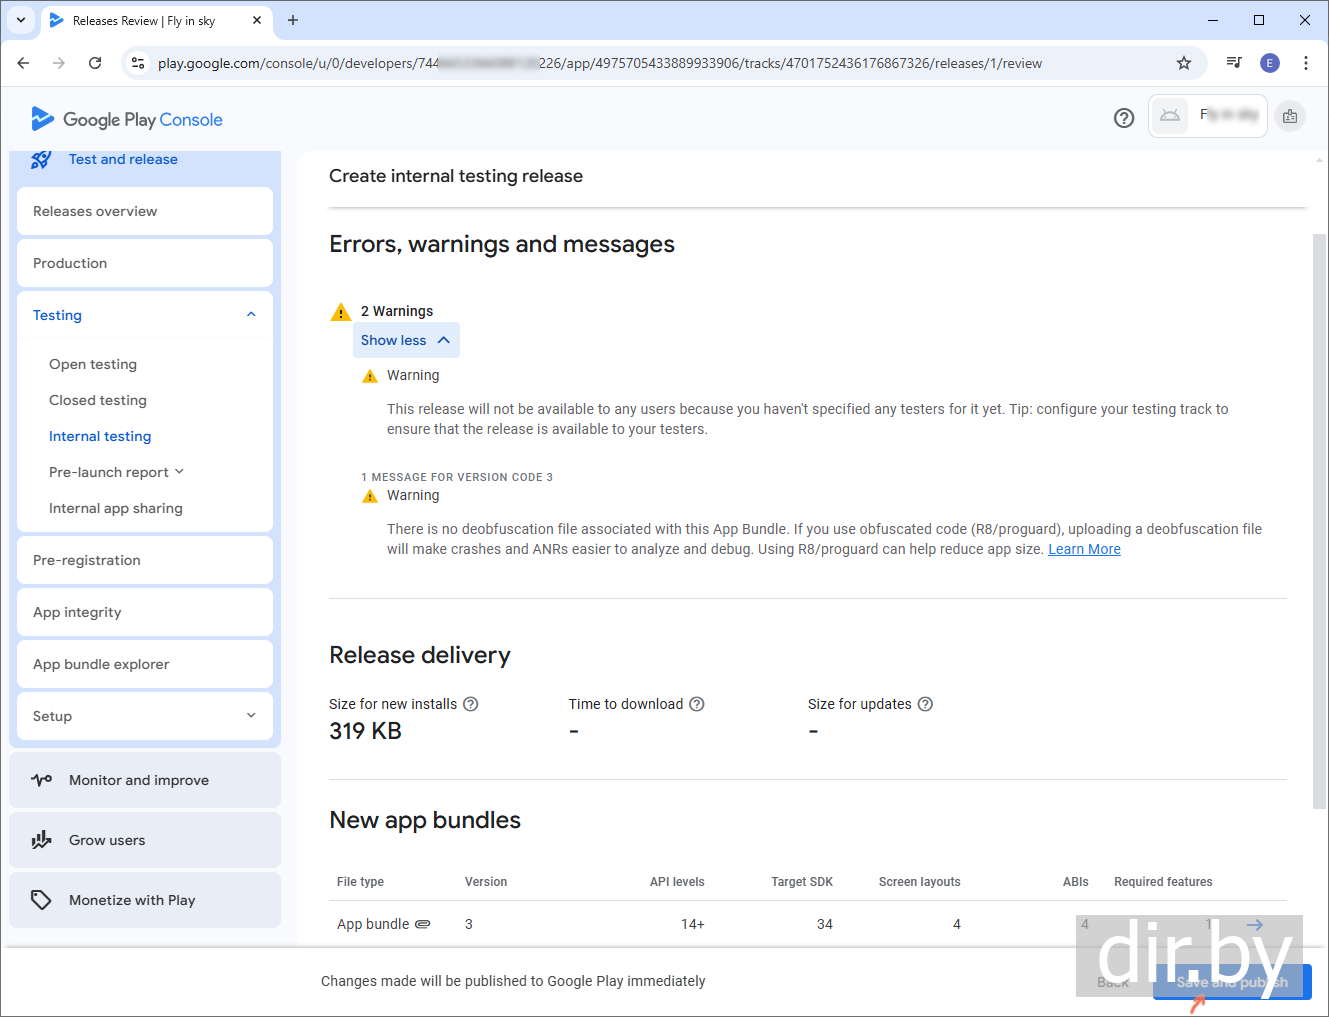The image size is (1329, 1017).
Task: Open help for Time to download
Action: click(697, 704)
